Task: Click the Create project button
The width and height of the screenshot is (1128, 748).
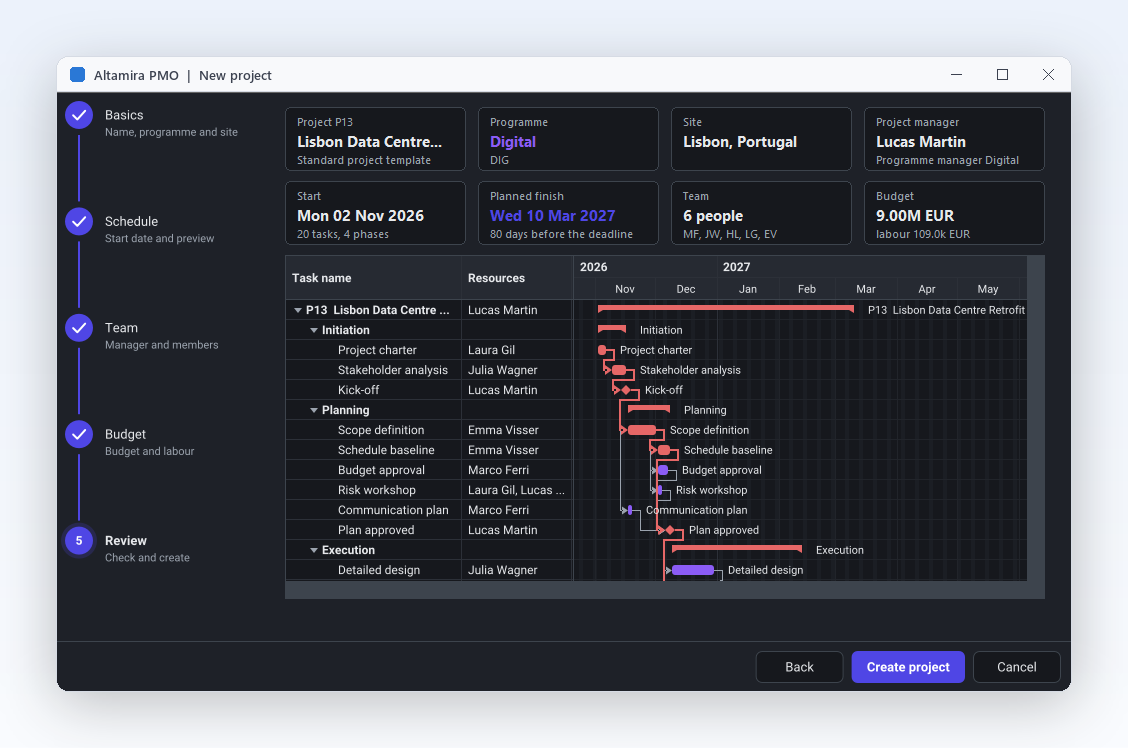Action: [908, 667]
